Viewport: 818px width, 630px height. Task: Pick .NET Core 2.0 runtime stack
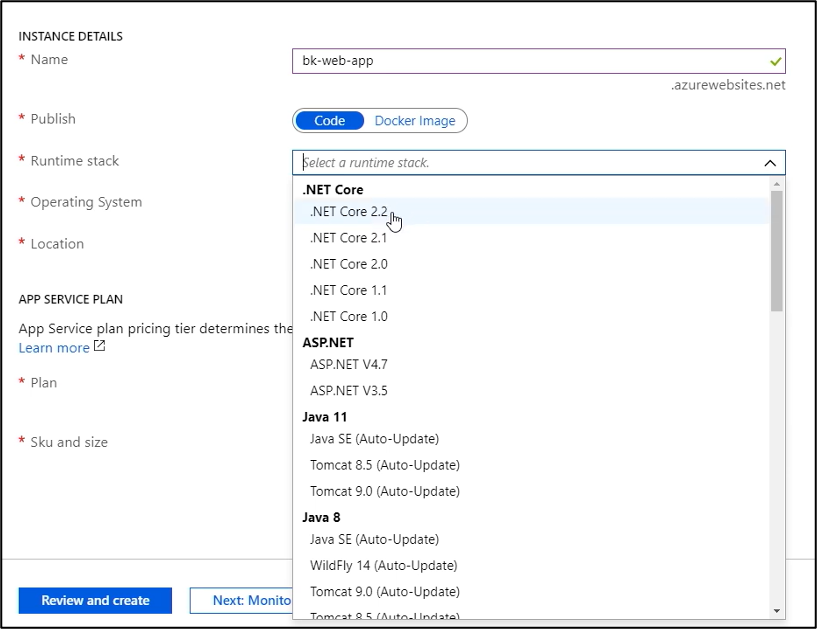tap(348, 264)
